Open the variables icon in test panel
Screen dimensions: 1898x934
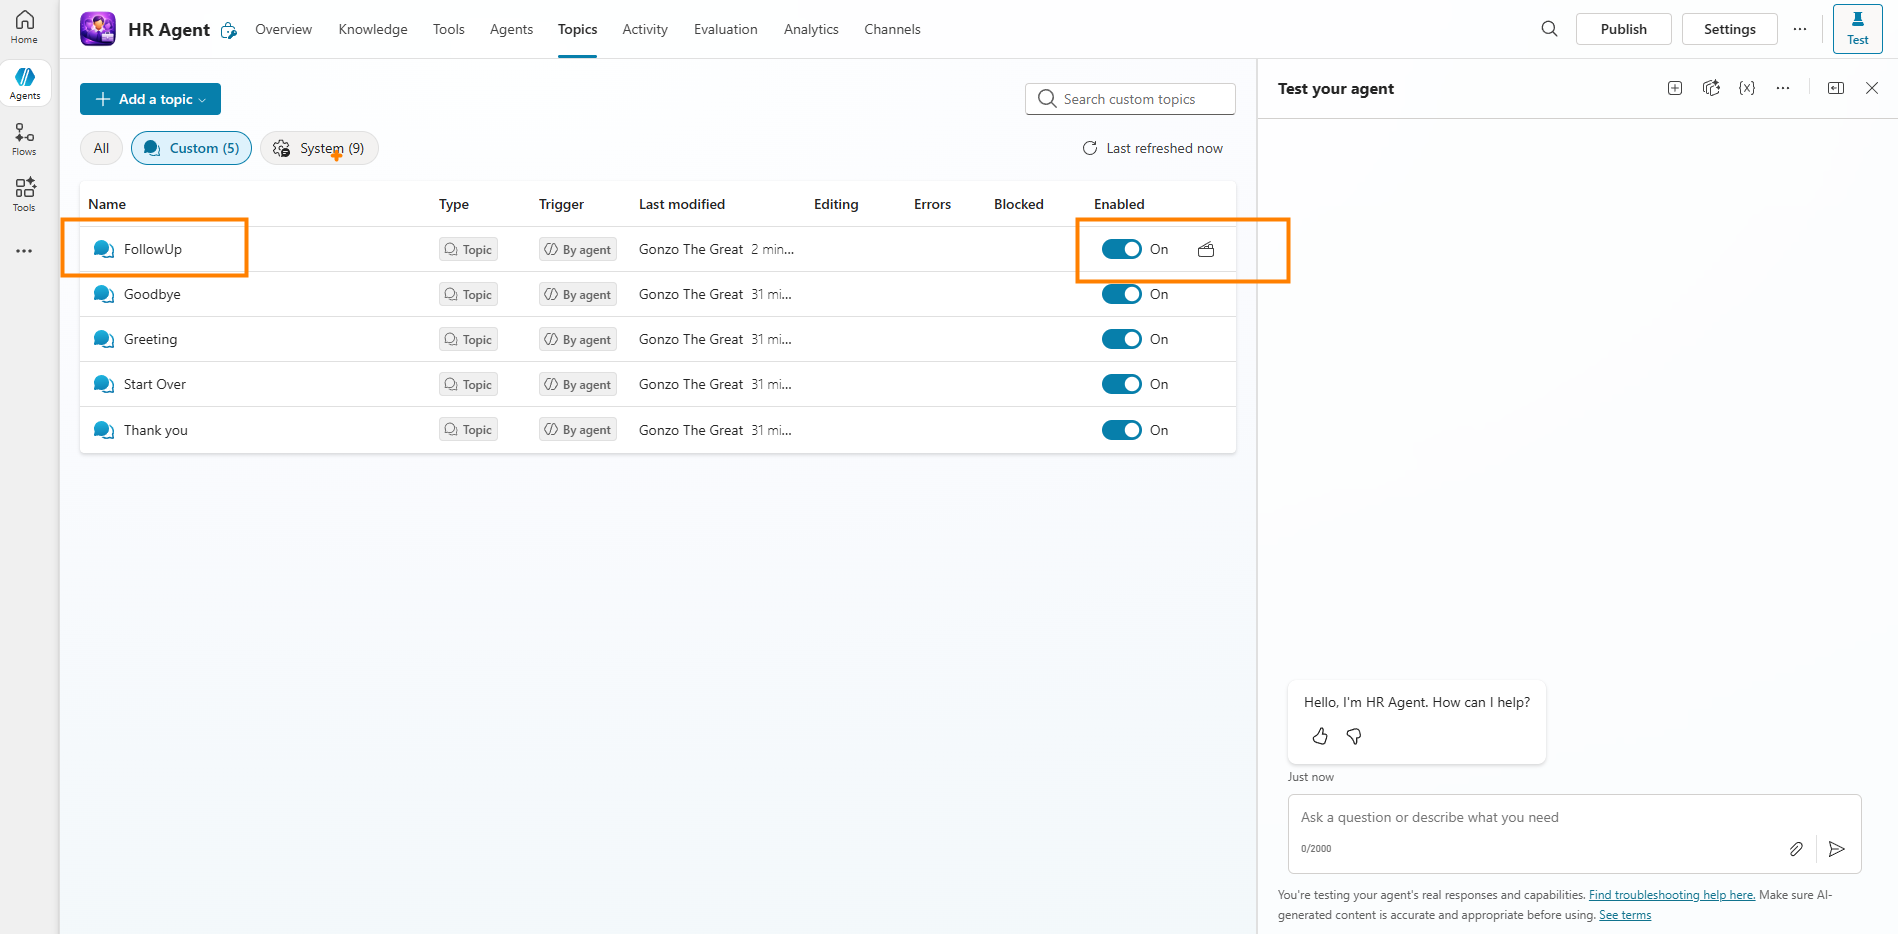[1747, 88]
